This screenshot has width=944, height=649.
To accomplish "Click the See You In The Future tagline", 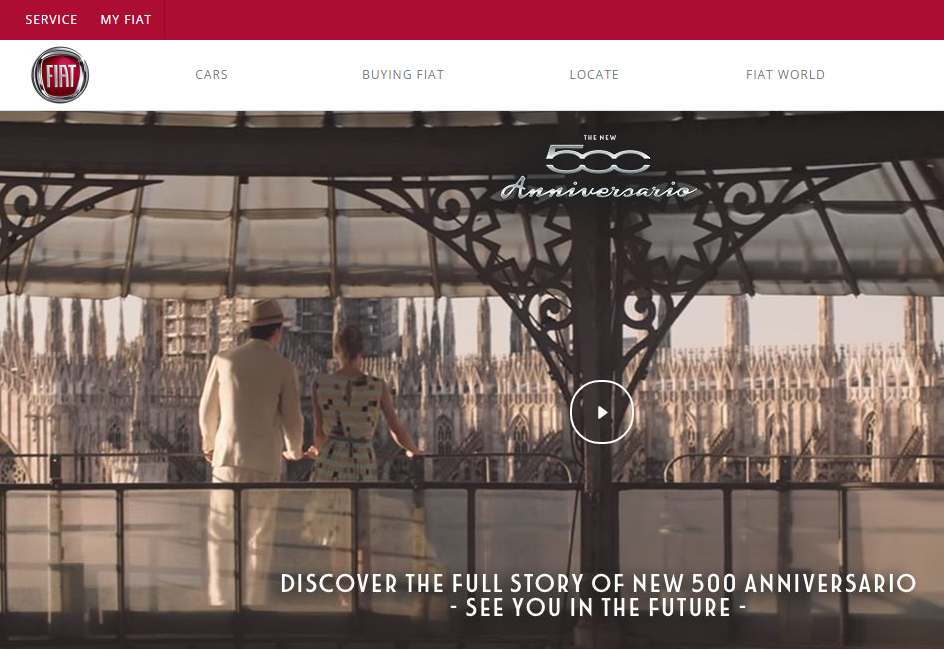I will coord(598,608).
